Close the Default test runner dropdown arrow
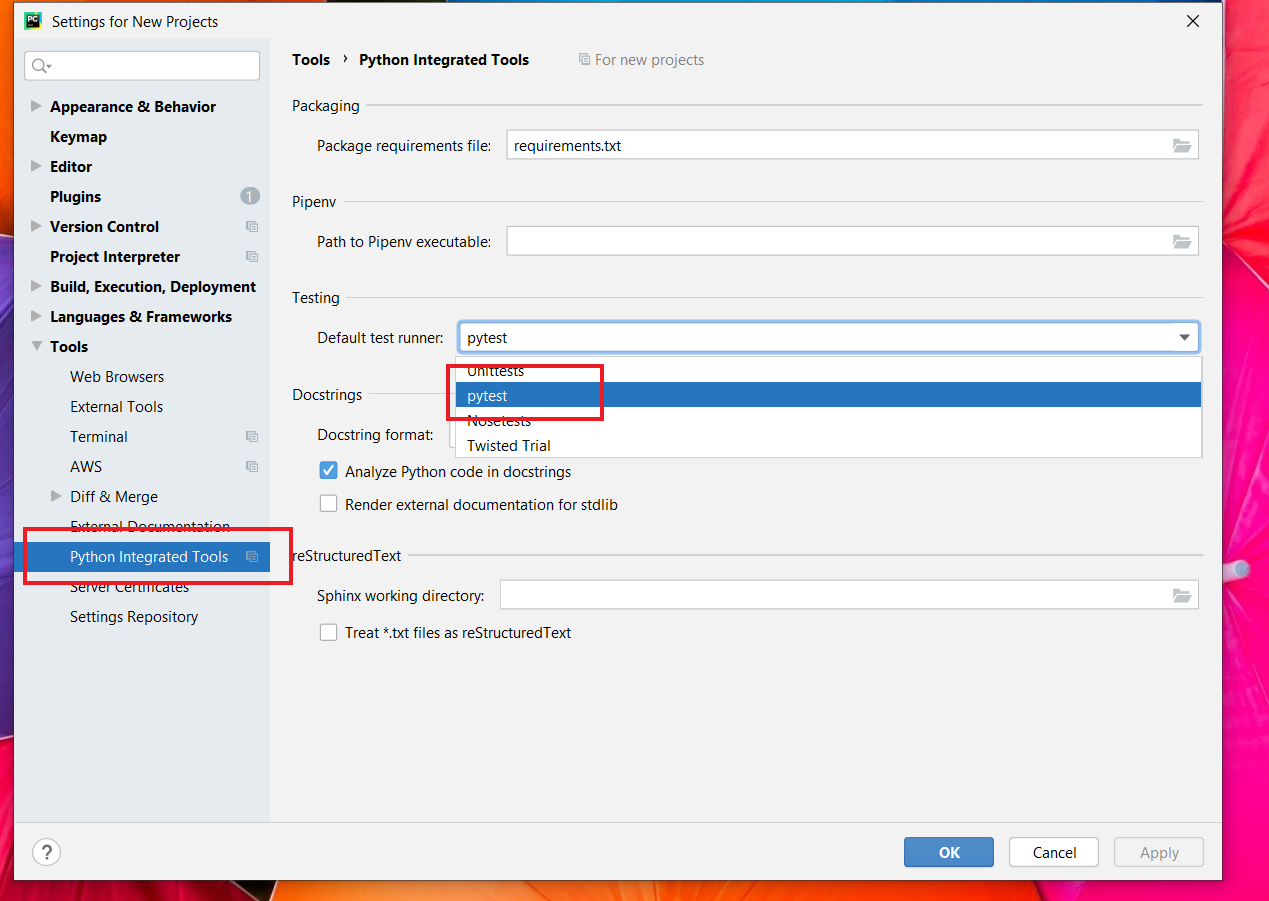Screen dimensions: 1269x901 [1184, 338]
